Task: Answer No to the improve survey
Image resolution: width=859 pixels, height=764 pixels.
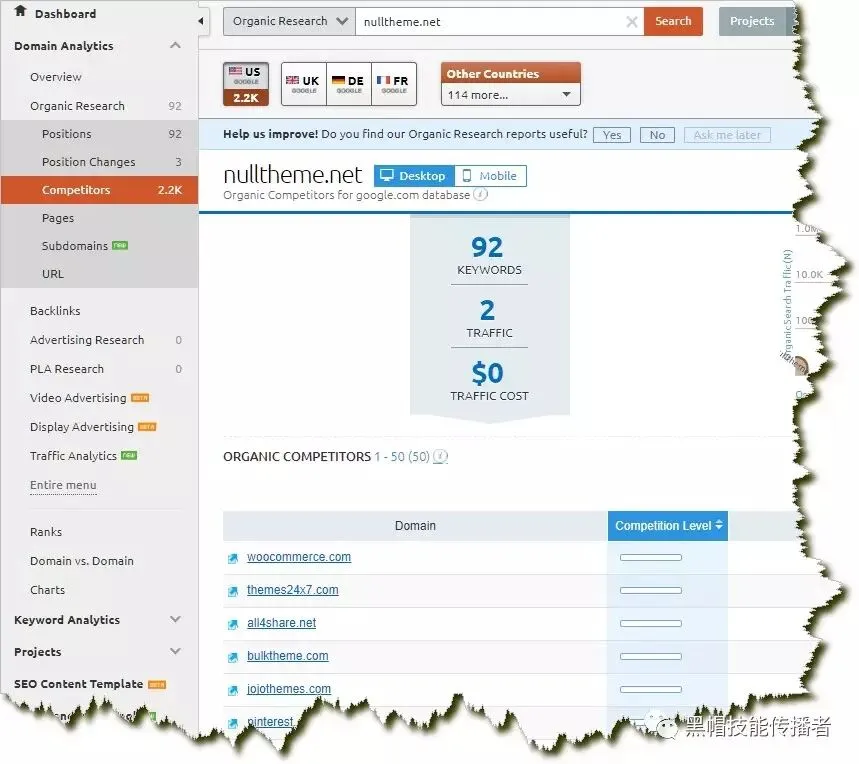Action: (x=657, y=135)
